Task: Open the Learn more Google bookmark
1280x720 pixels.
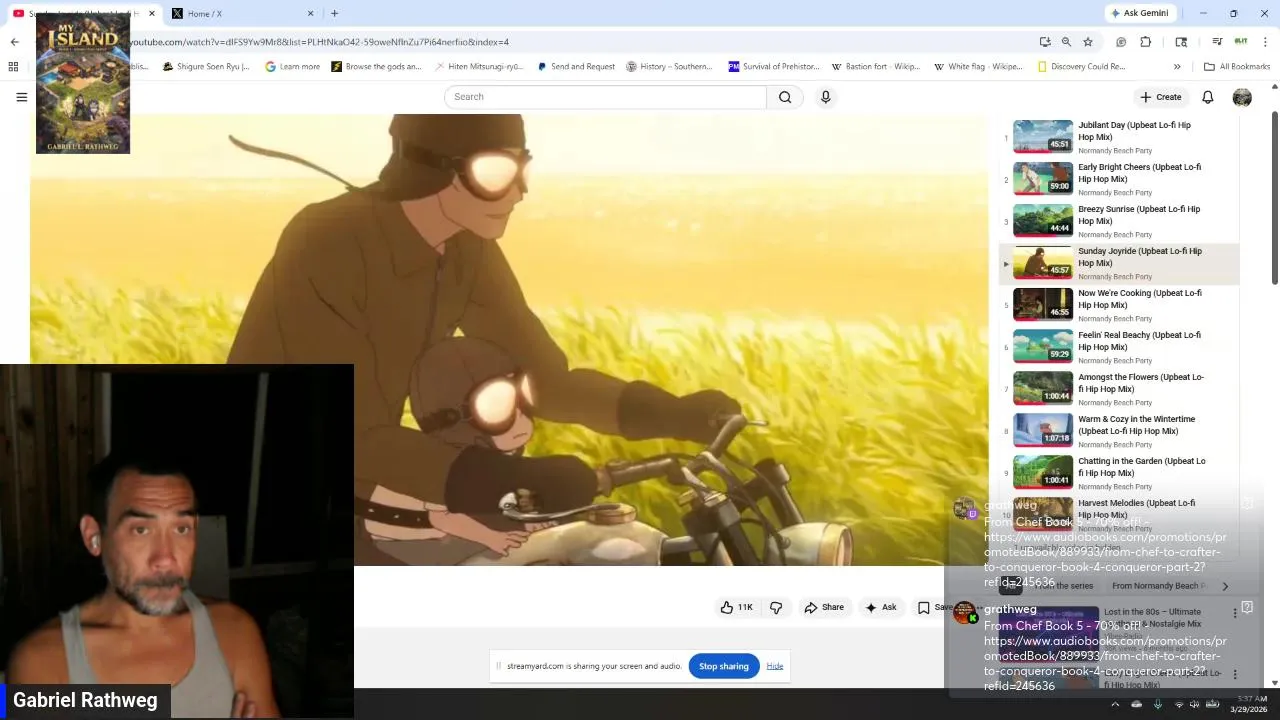Action: point(293,67)
